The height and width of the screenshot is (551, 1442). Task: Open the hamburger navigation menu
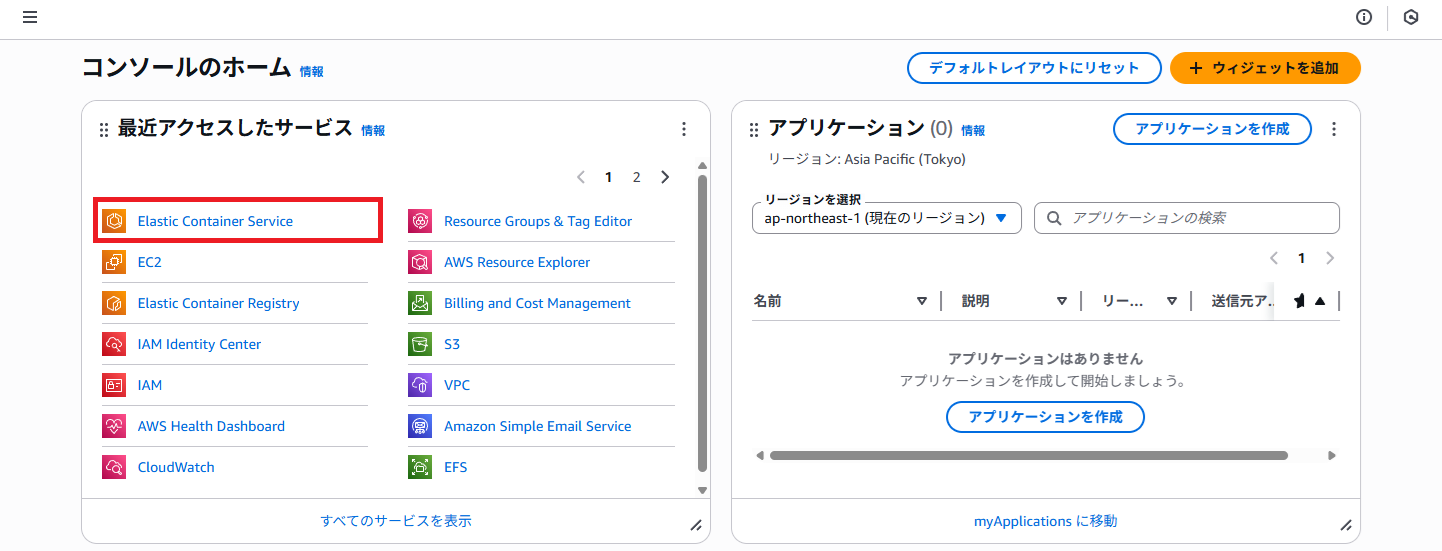coord(30,18)
